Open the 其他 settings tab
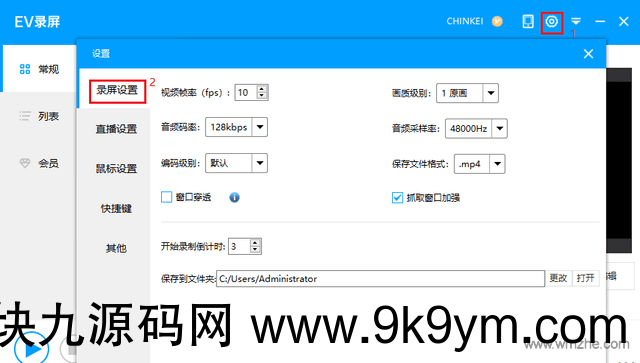 (x=116, y=248)
